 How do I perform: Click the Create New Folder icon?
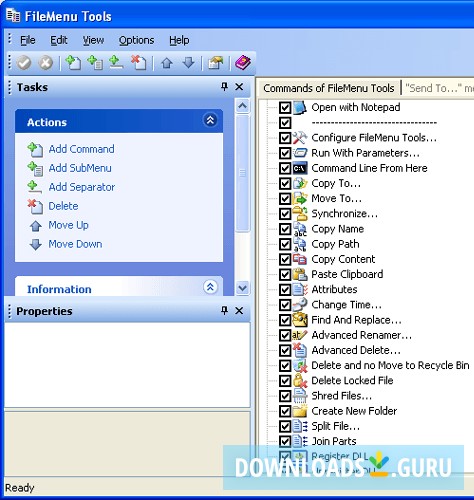[300, 411]
